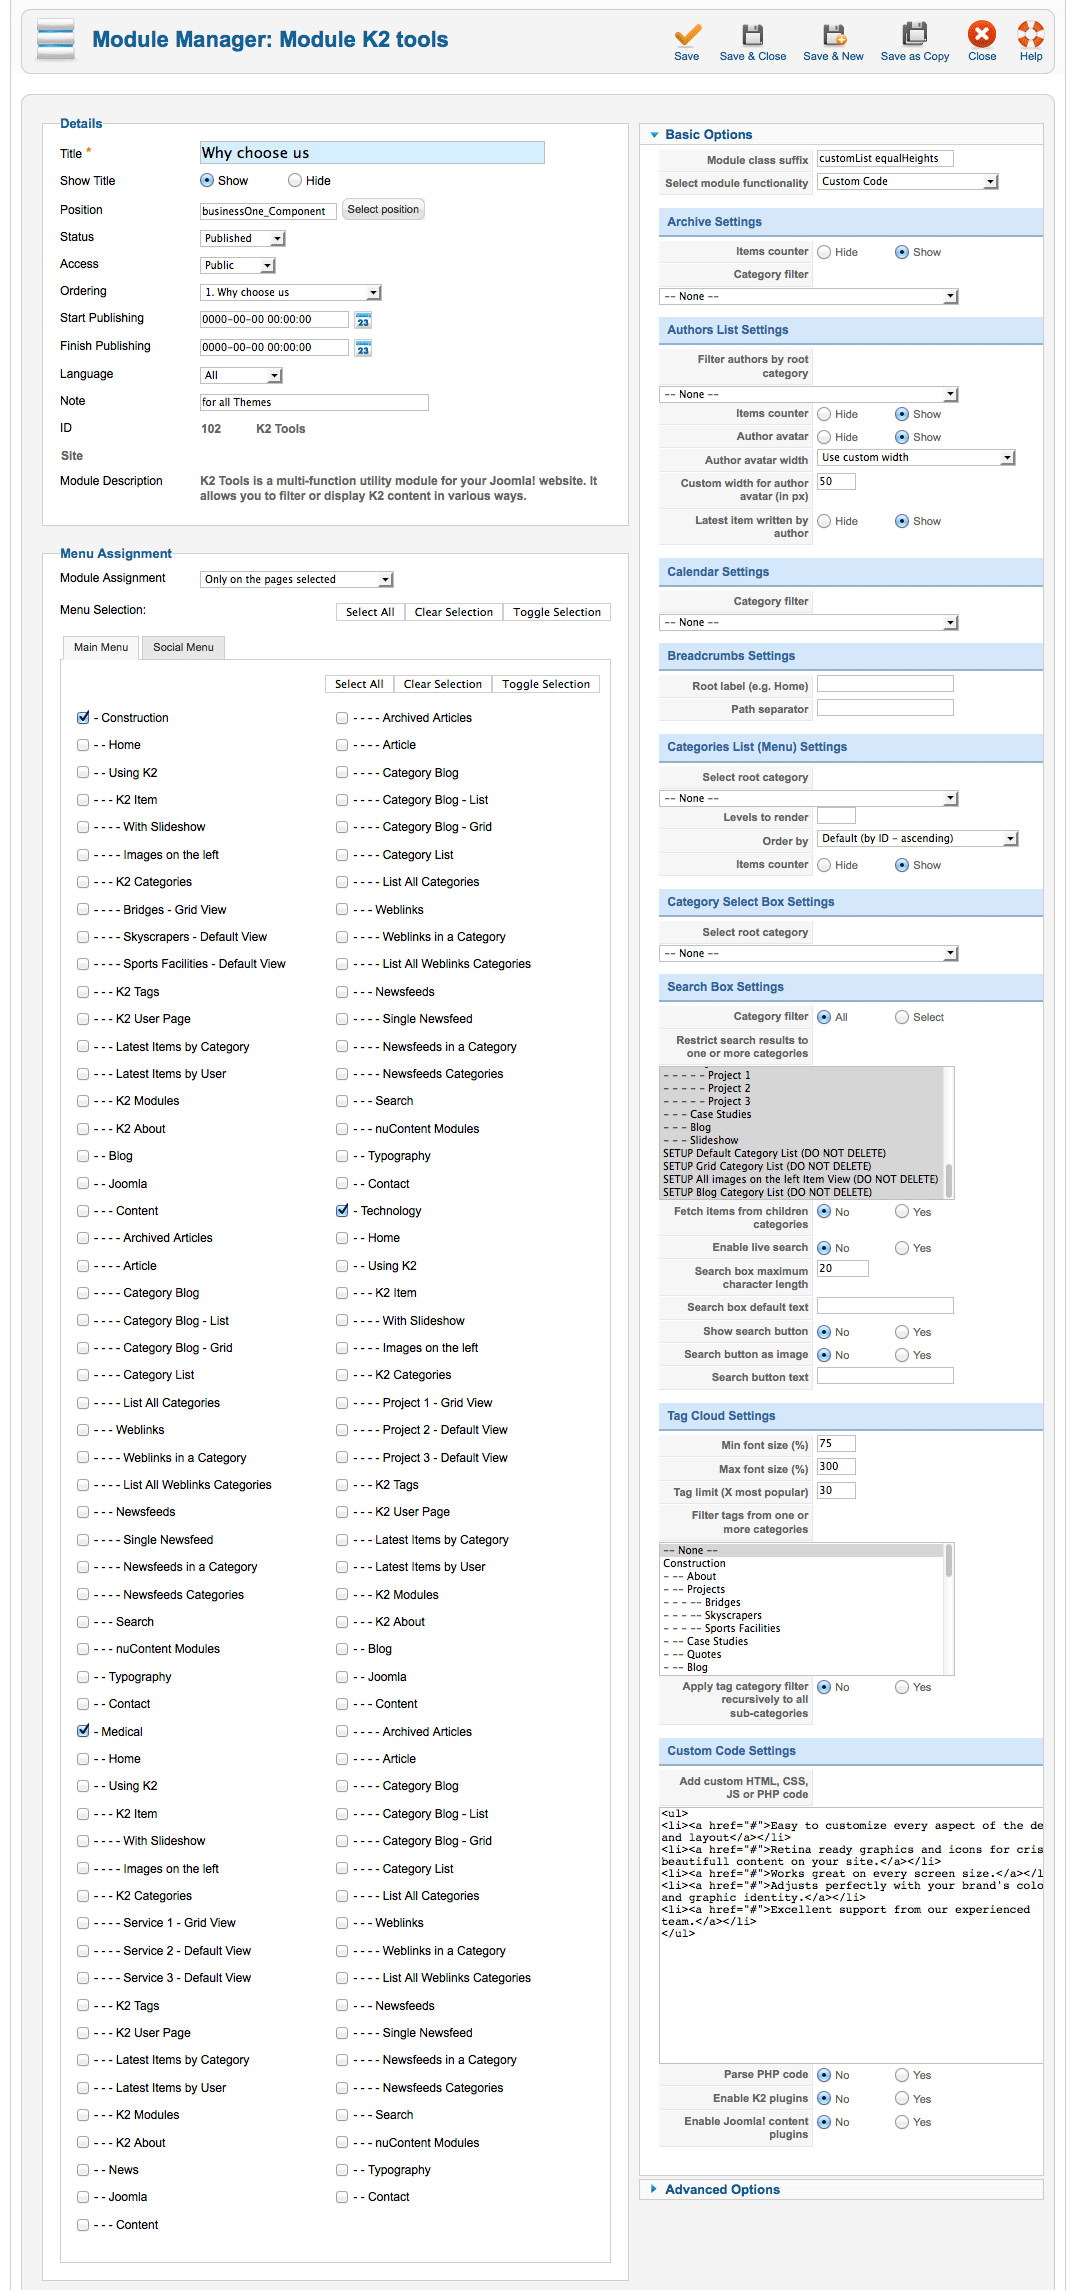Open the Language dropdown showing All
Viewport: 1076px width, 2290px height.
(242, 376)
